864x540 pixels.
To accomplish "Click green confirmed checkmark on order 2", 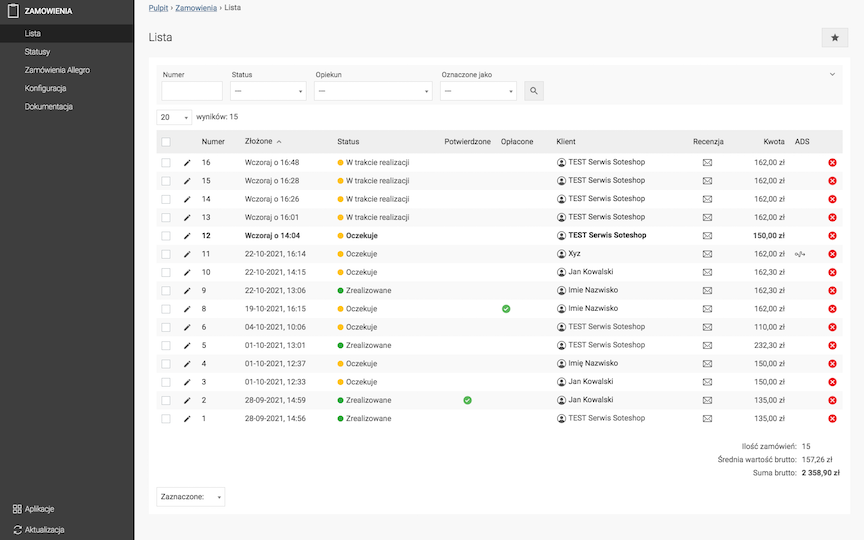I will tap(467, 400).
